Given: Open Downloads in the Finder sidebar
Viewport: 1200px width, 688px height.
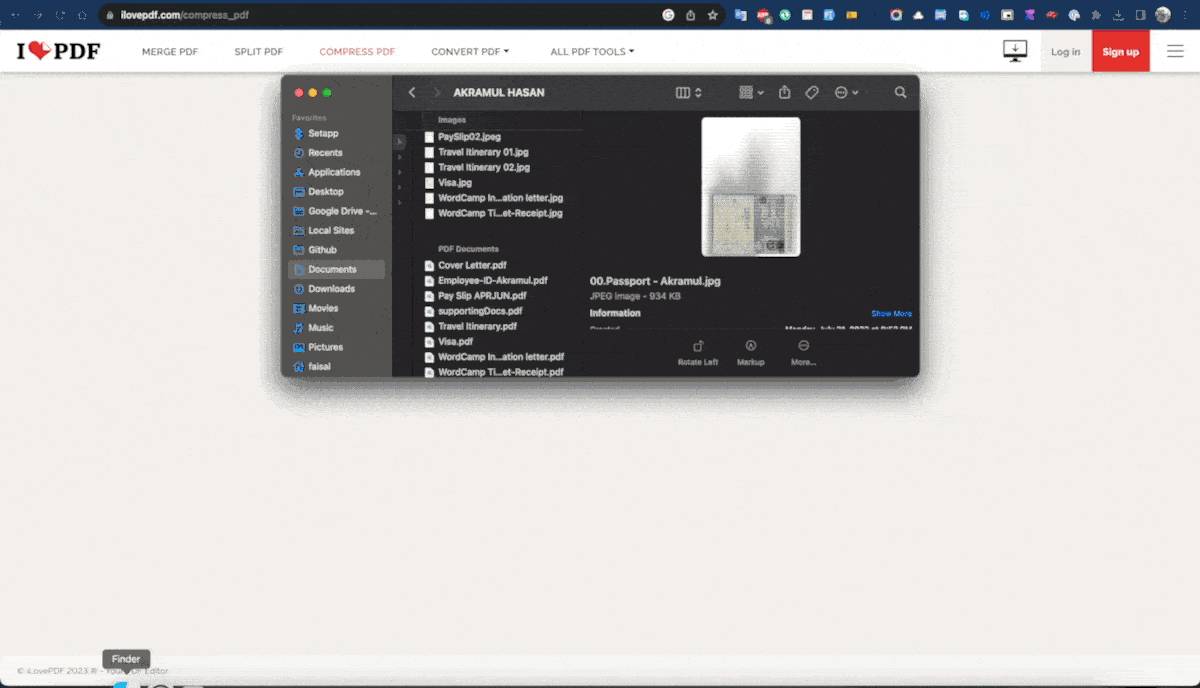Looking at the screenshot, I should click(336, 289).
